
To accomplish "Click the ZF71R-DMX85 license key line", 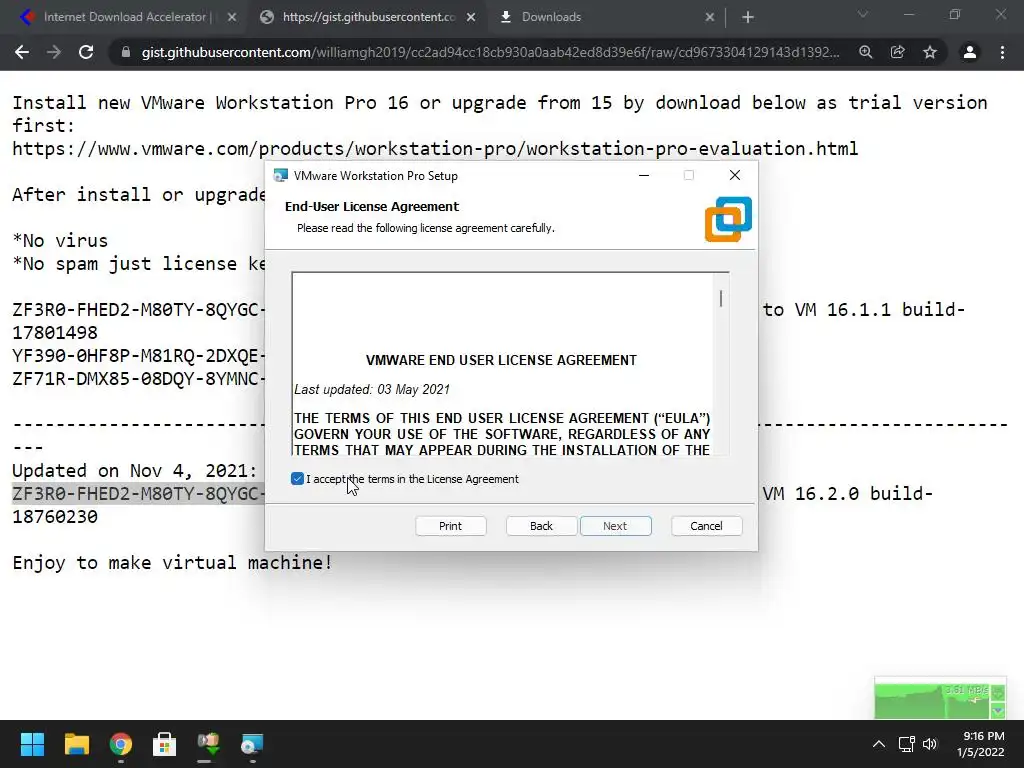I will (138, 379).
